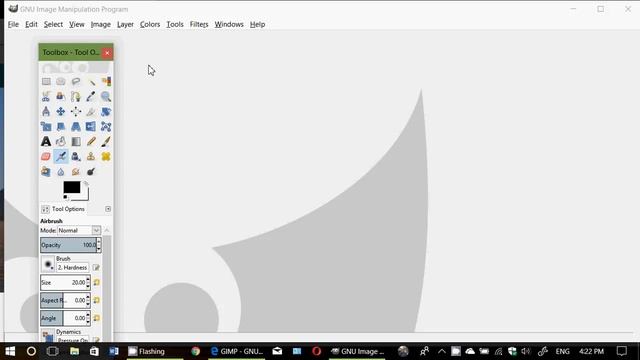Select the Crop tool
The width and height of the screenshot is (640, 360).
(91, 111)
